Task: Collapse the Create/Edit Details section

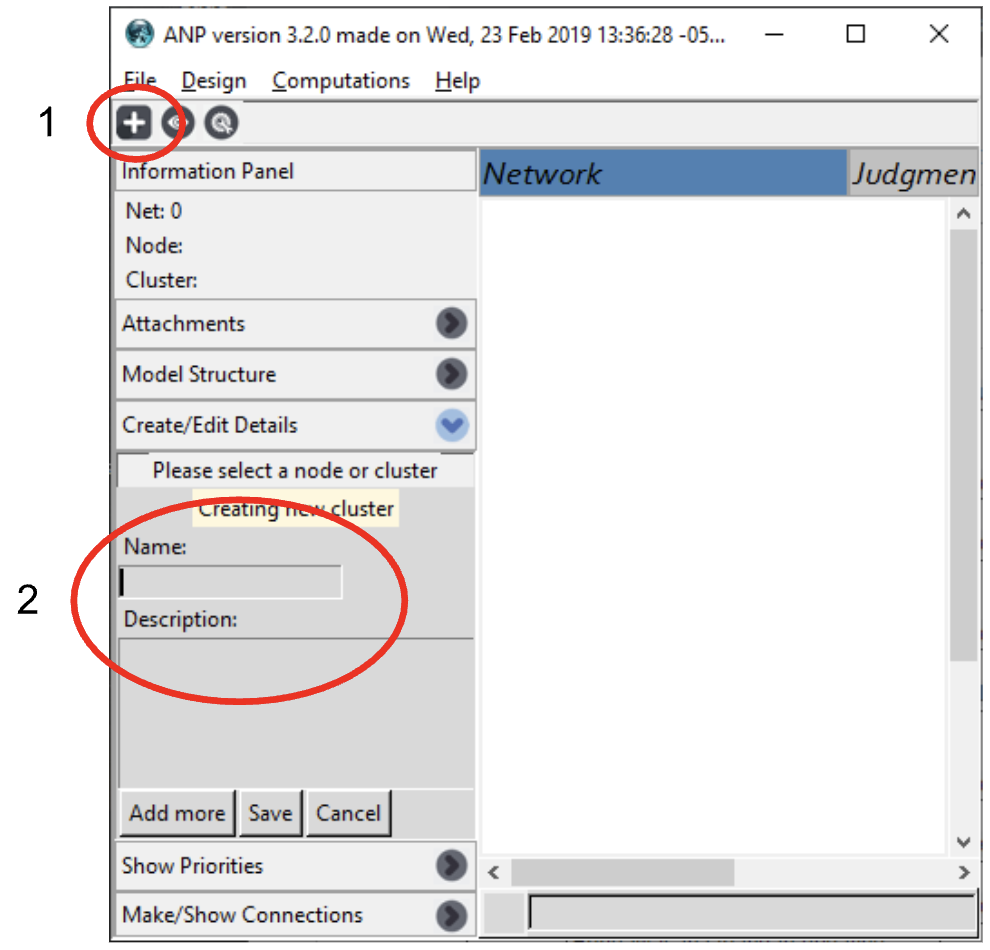Action: pos(452,425)
